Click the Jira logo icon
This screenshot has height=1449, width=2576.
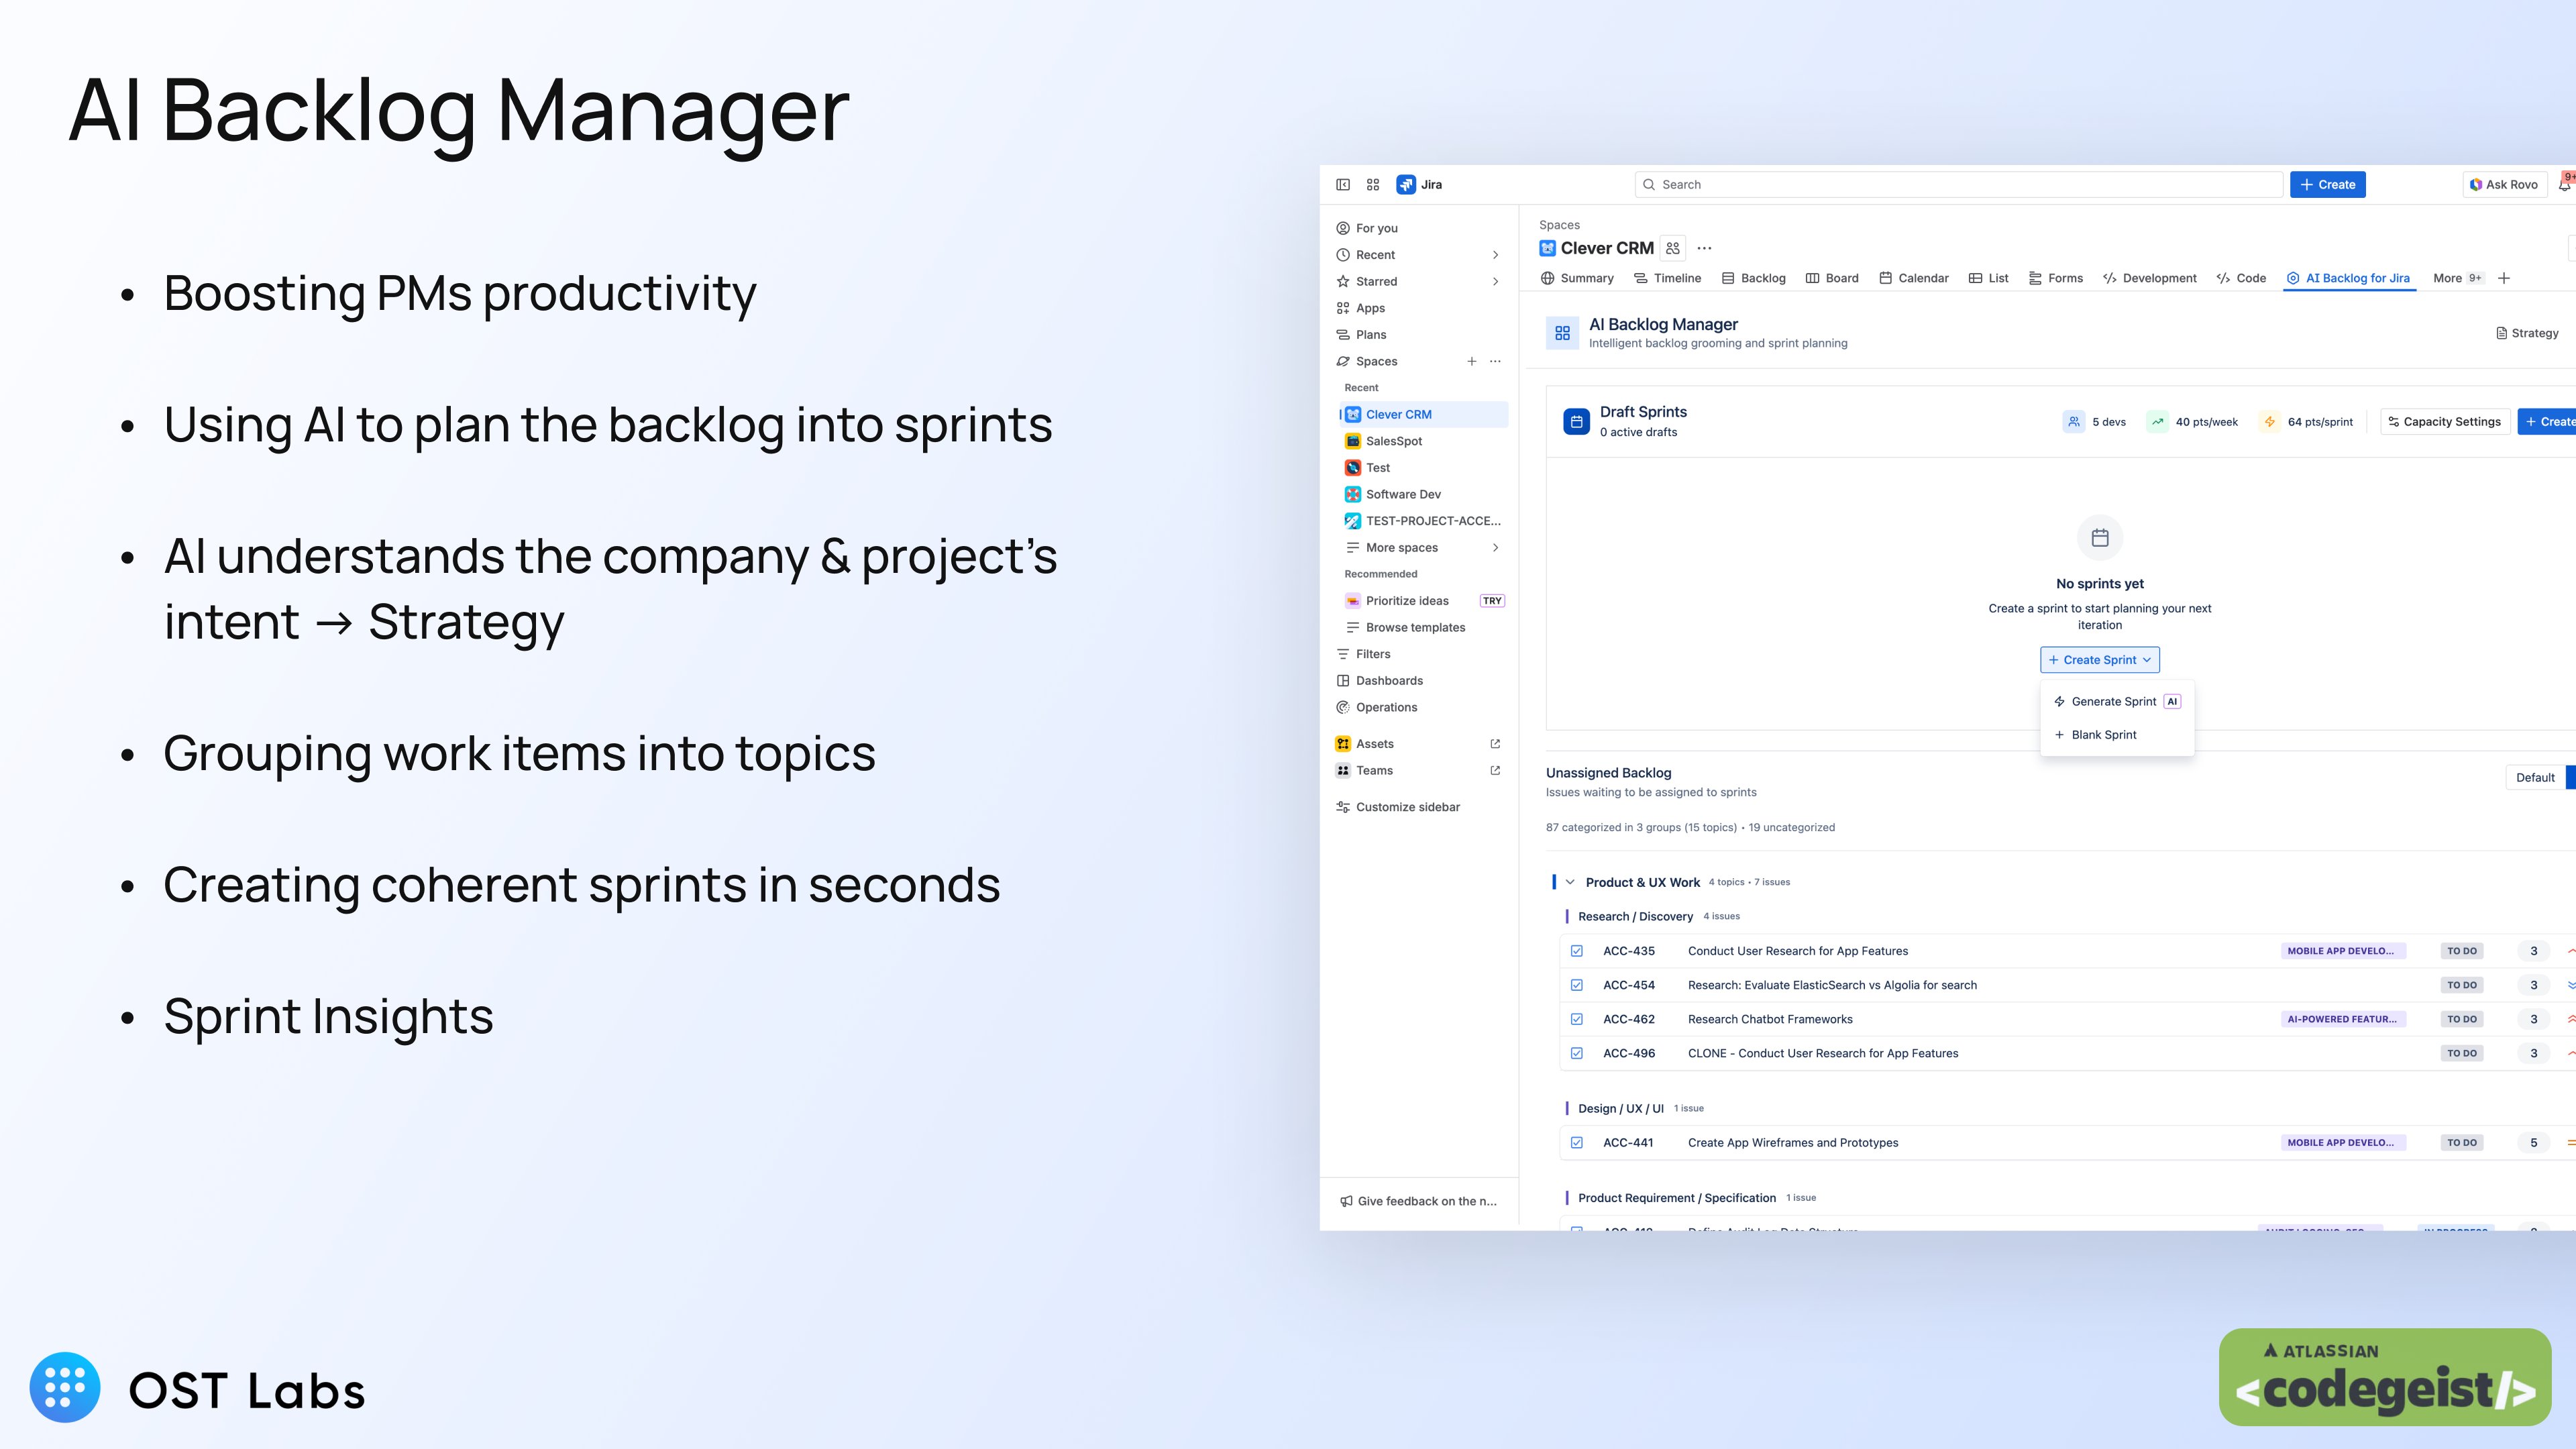coord(1406,184)
